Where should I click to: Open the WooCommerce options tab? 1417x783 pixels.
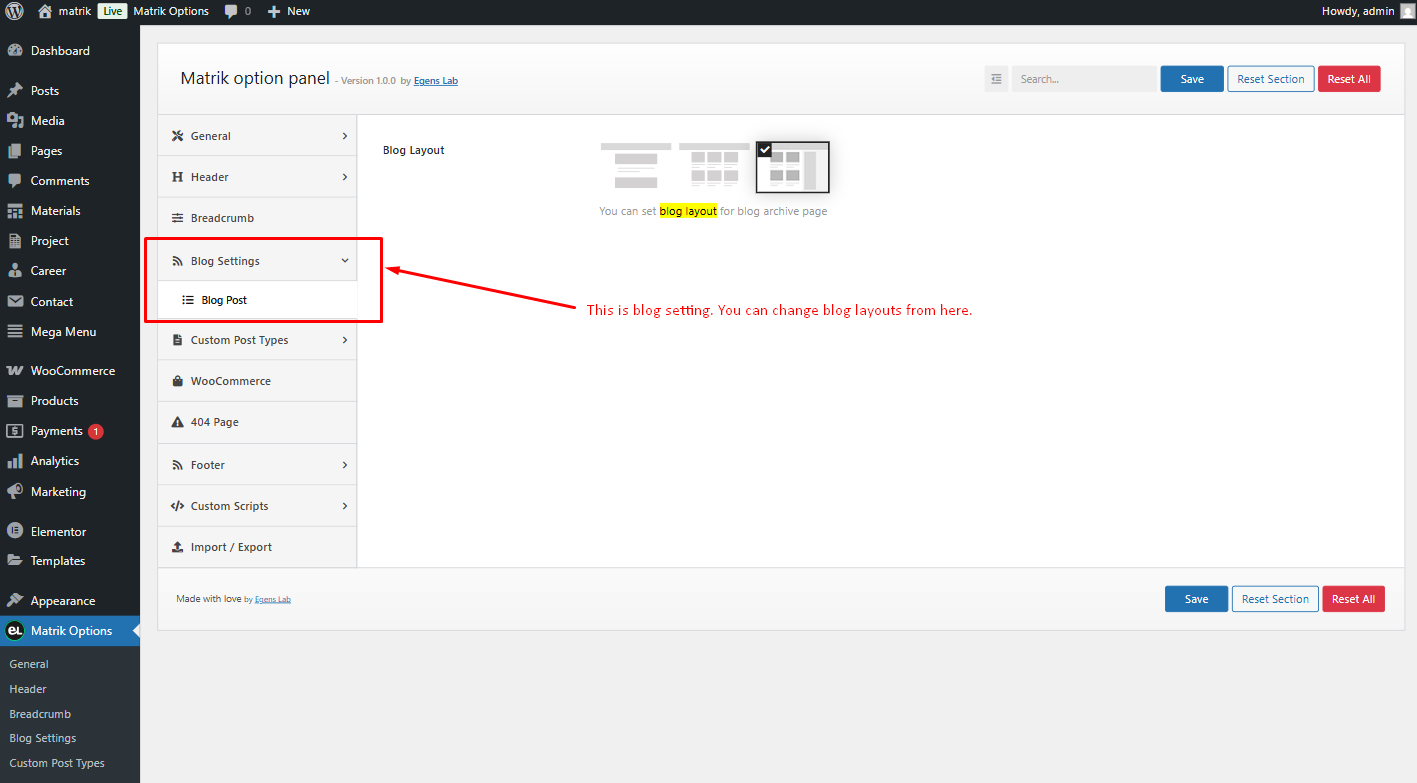(257, 381)
